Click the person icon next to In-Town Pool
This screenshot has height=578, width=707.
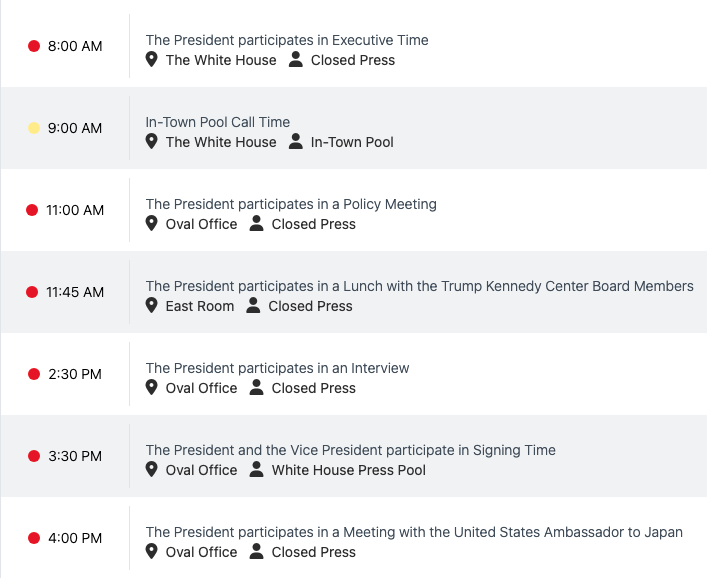point(295,142)
